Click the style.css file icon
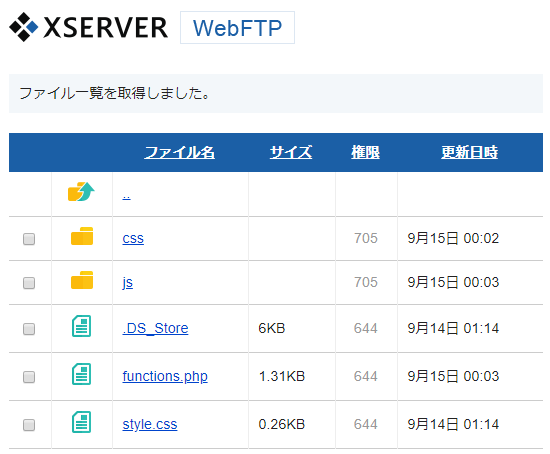This screenshot has height=454, width=550. (x=81, y=422)
